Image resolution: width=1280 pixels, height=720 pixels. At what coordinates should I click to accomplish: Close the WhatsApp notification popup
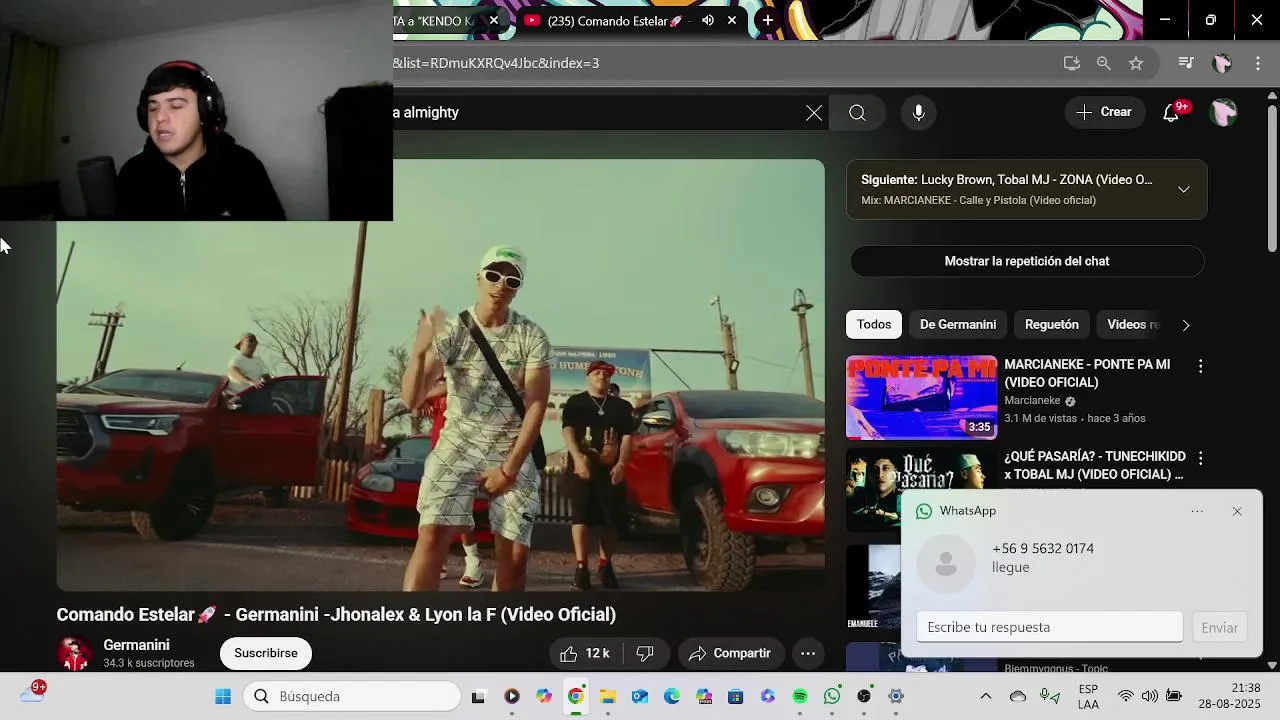[1237, 511]
